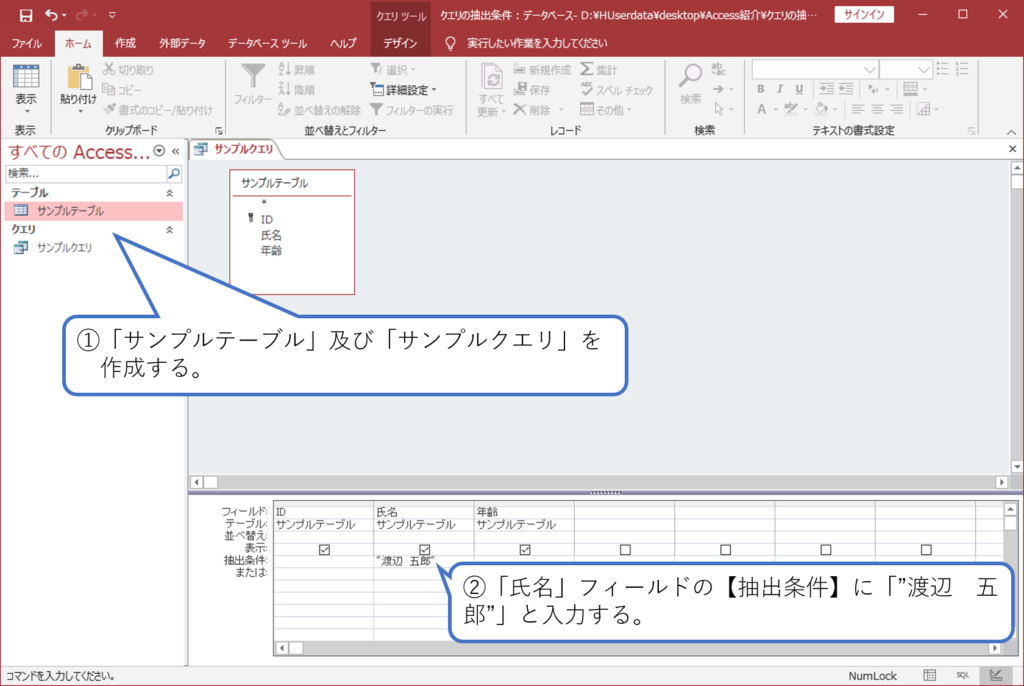Click フィルターの実行 toggle filter
Image resolution: width=1024 pixels, height=686 pixels.
[411, 110]
